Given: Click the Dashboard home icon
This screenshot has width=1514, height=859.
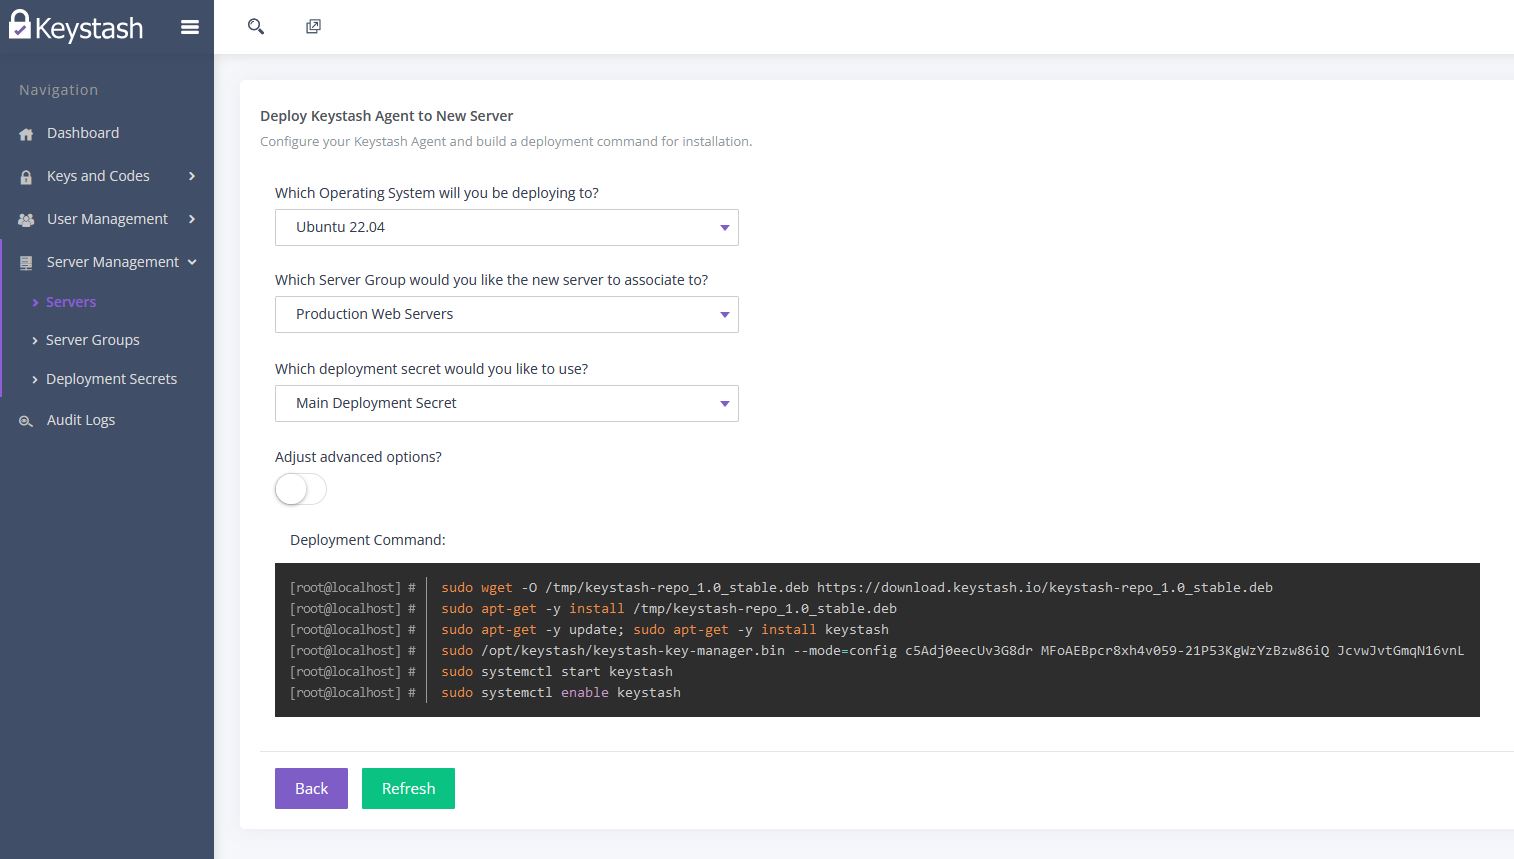Looking at the screenshot, I should pos(26,134).
